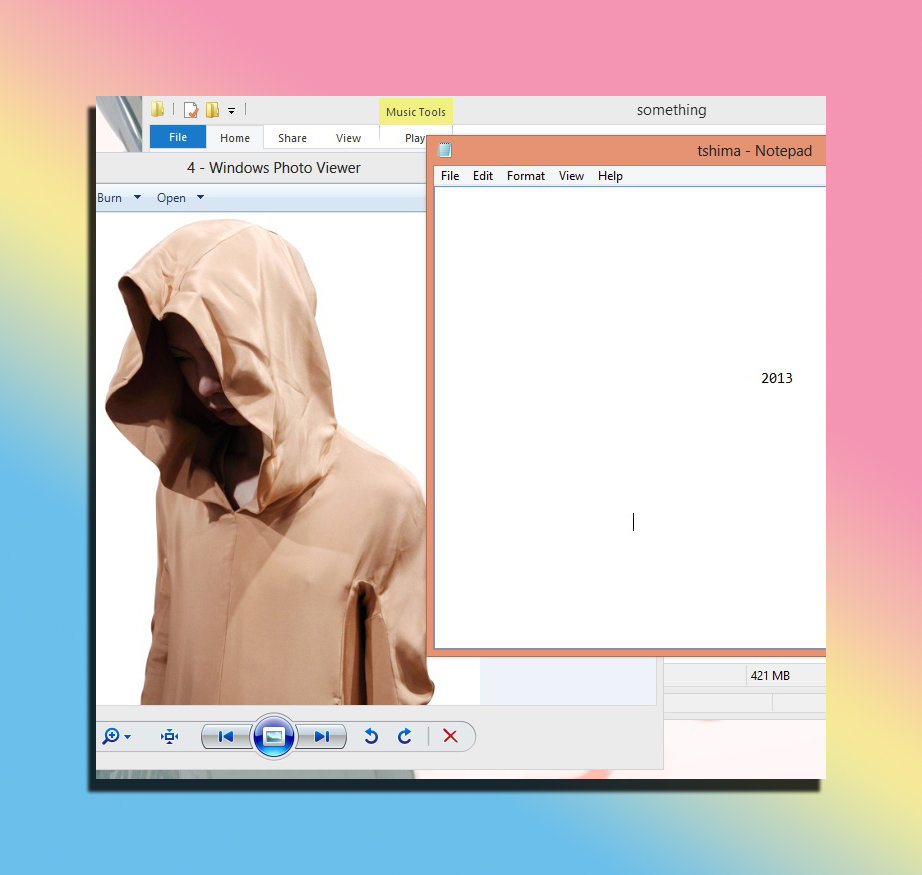Screen dimensions: 922x875
Task: Delete the photo with red X
Action: (x=450, y=736)
